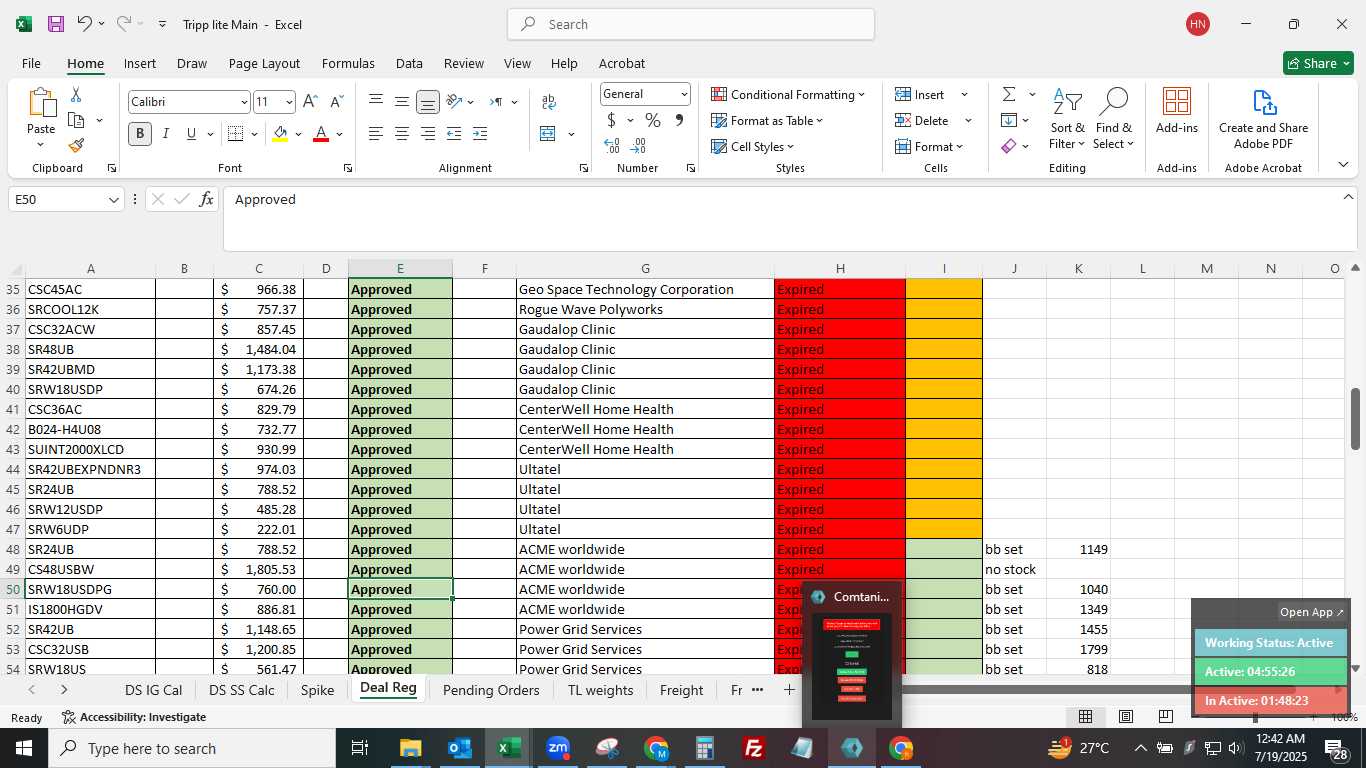Screen dimensions: 1366x768
Task: Activate the Format Painter brush
Action: (76, 145)
